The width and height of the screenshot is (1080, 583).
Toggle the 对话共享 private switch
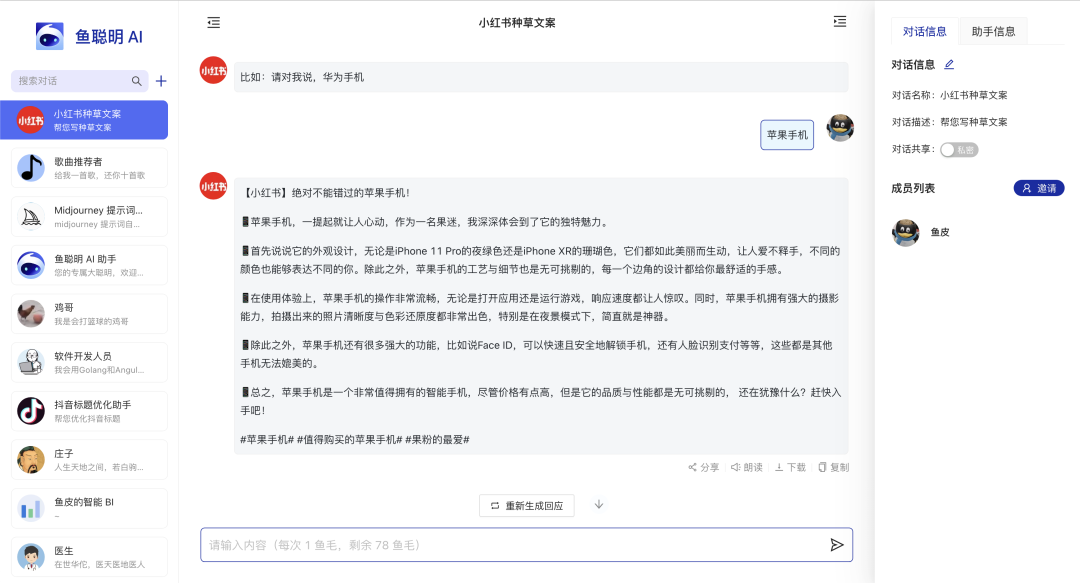click(959, 149)
